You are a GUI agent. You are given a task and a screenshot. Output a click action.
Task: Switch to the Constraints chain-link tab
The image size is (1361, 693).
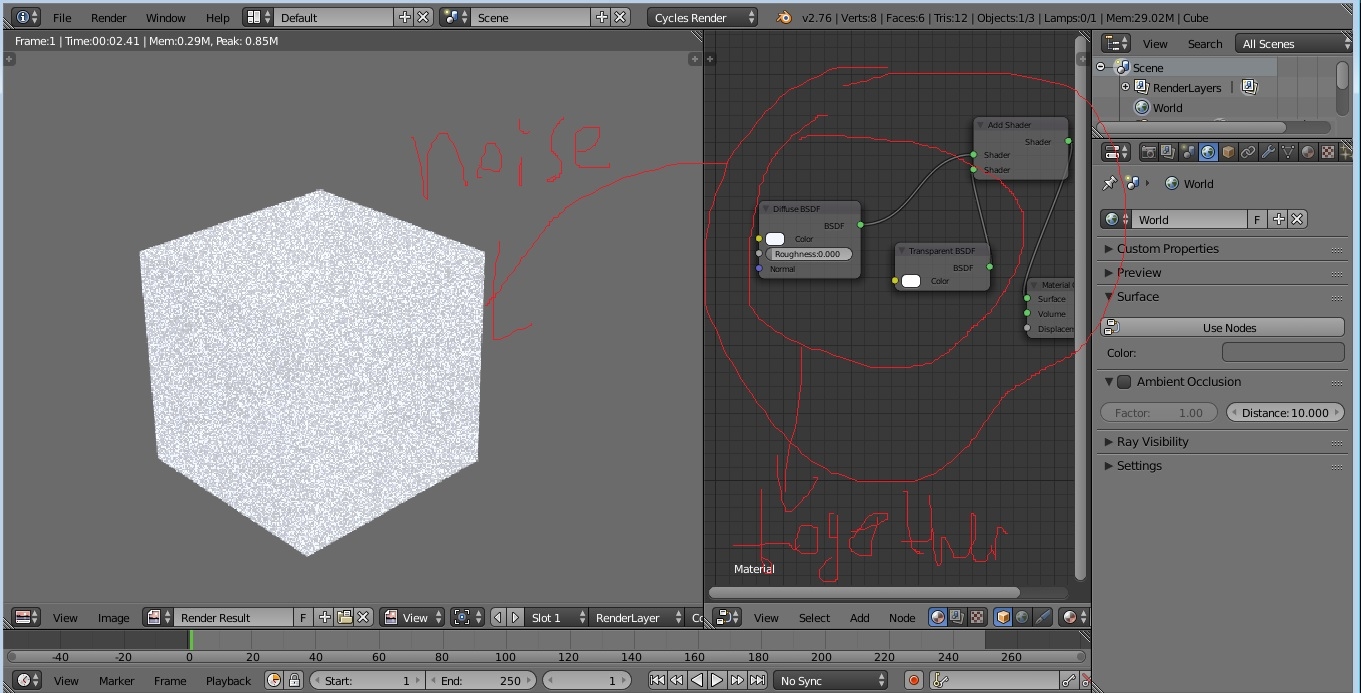[x=1248, y=152]
